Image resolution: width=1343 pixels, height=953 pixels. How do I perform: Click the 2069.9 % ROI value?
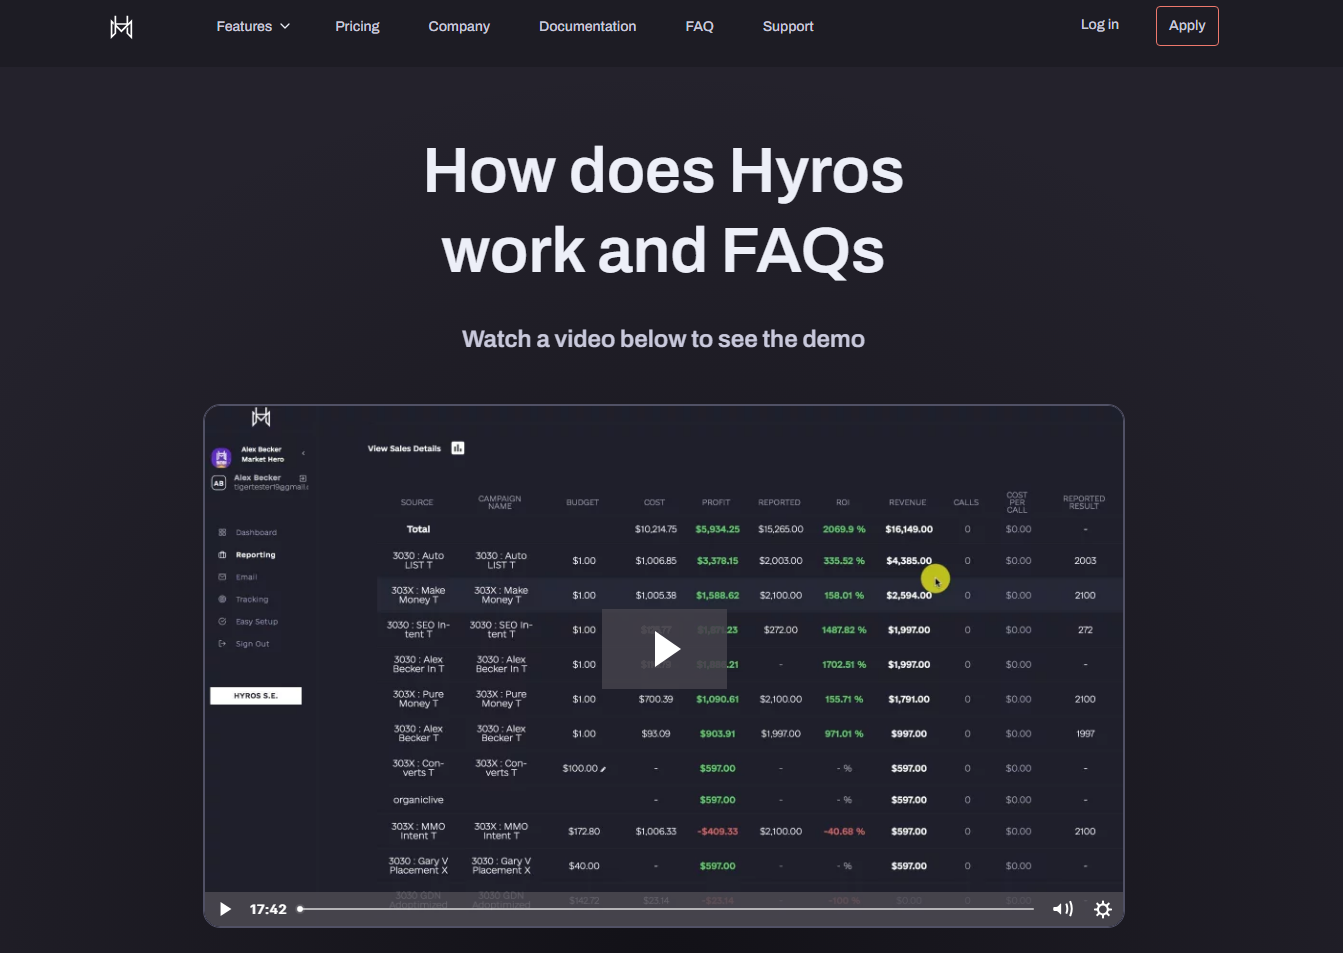[x=844, y=529]
